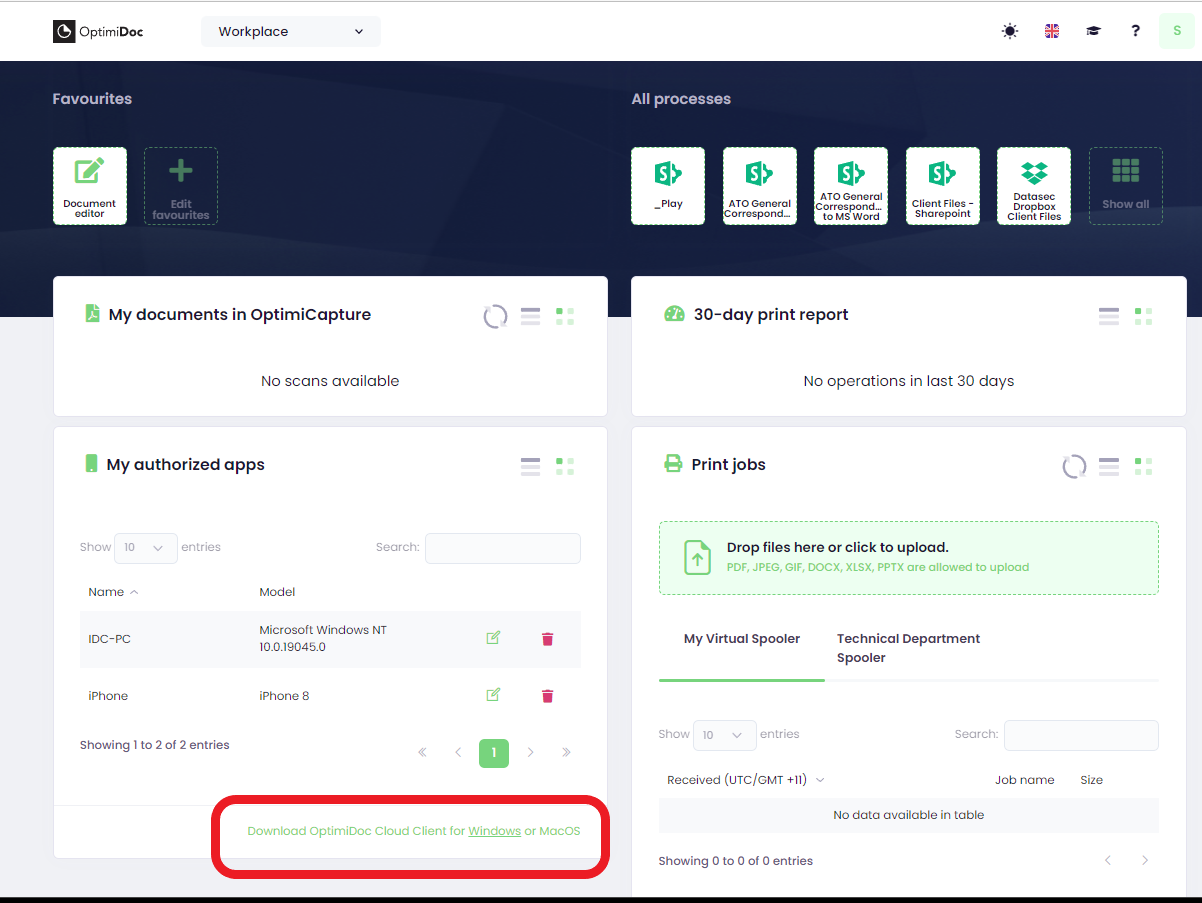Focus the Print jobs Search field
This screenshot has width=1202, height=903.
1081,735
